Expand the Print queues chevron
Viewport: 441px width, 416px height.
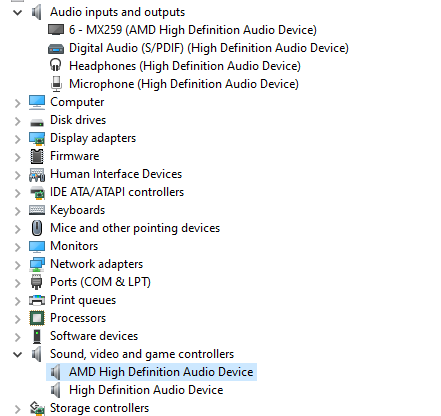[18, 301]
